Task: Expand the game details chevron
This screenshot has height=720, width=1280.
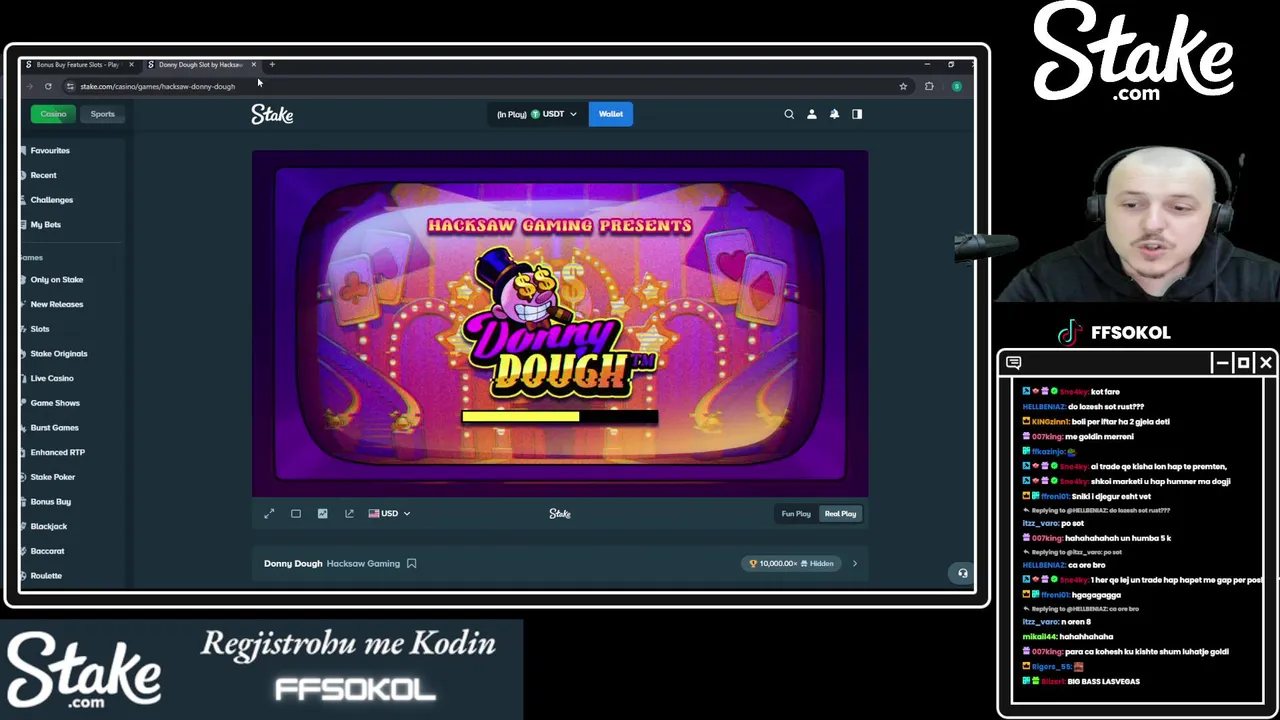Action: (x=854, y=564)
